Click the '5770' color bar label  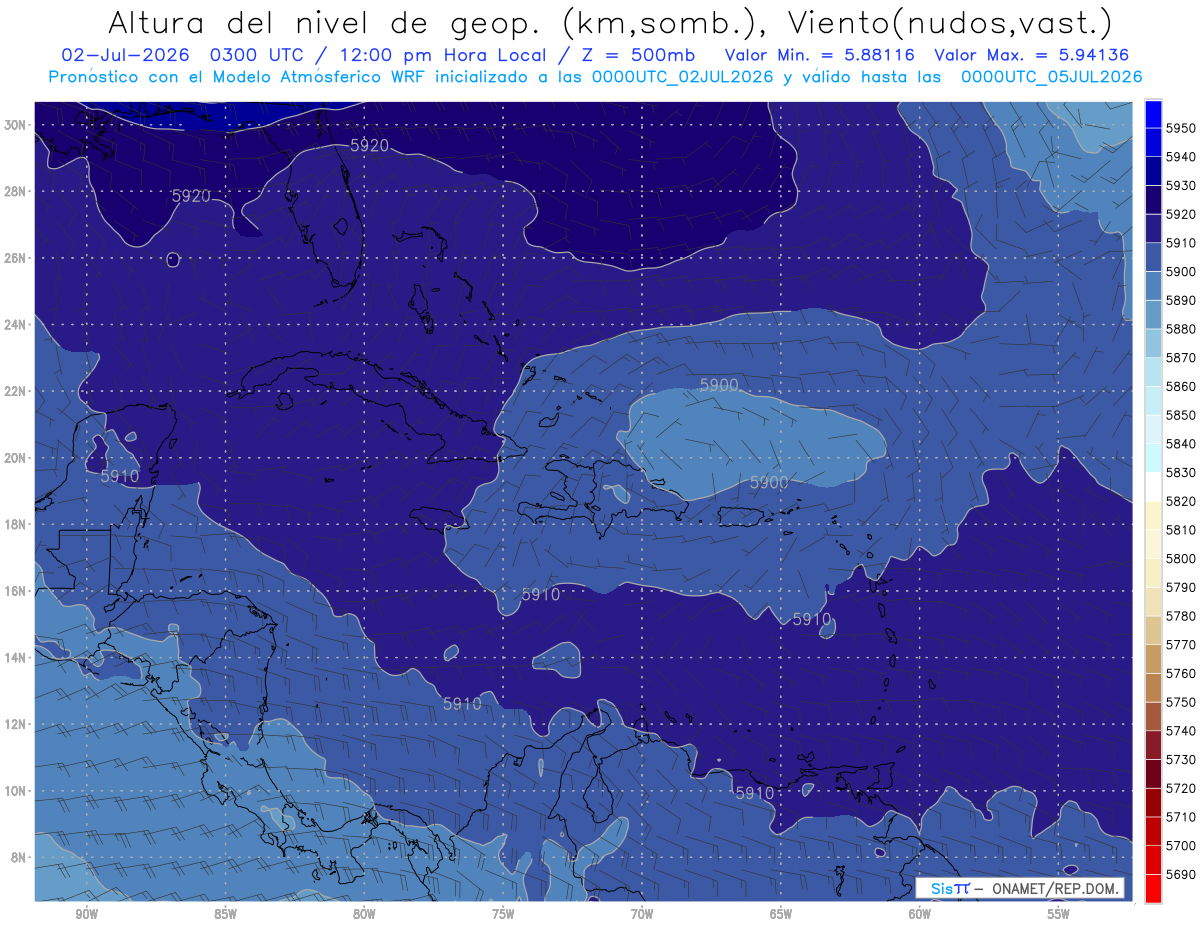click(x=1181, y=645)
